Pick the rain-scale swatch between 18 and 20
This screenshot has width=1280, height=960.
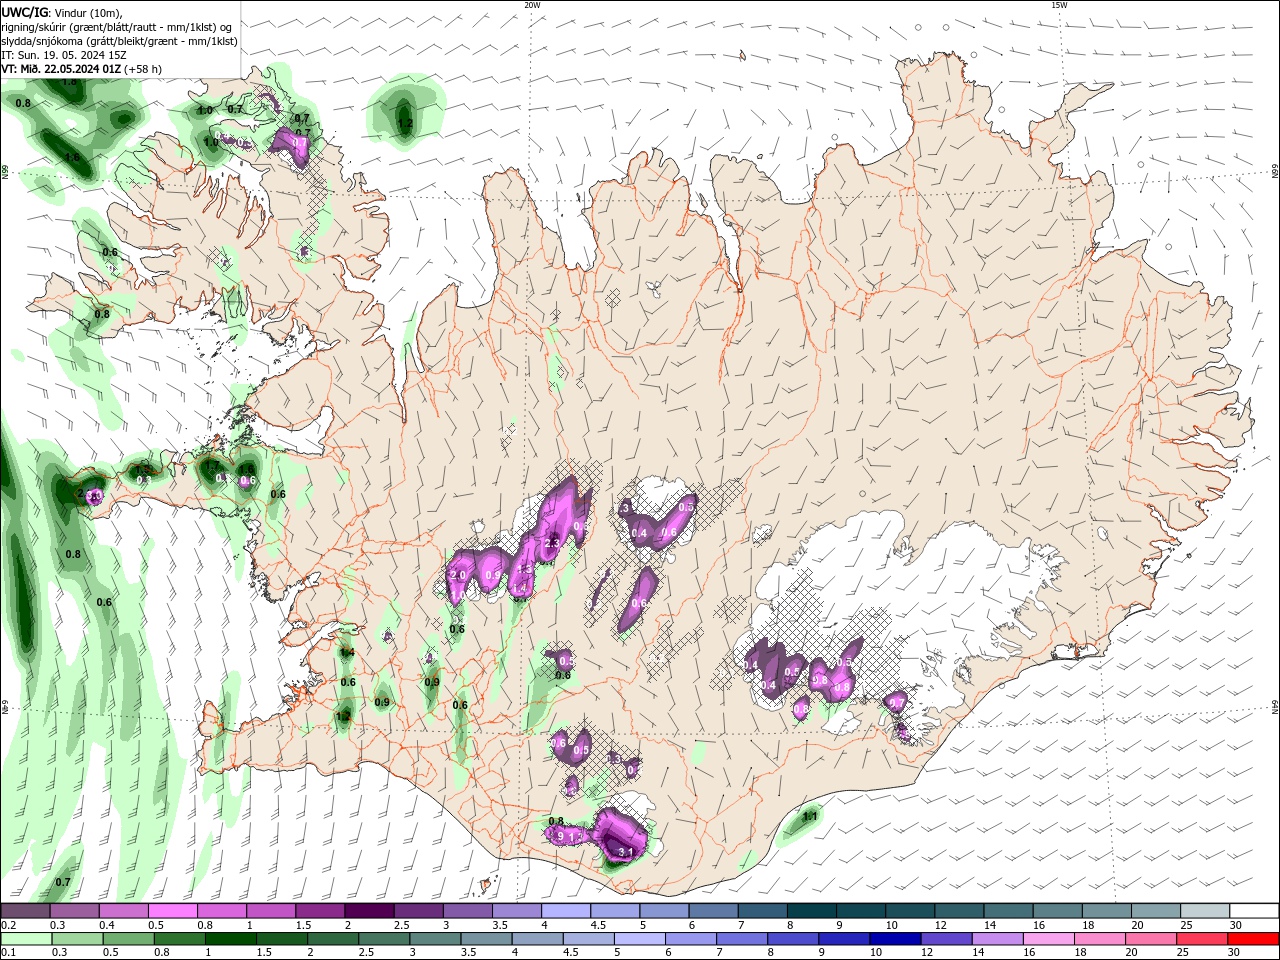[x=1100, y=939]
